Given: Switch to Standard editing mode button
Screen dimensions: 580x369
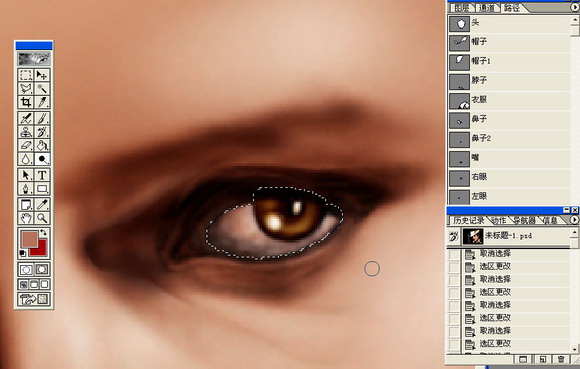Looking at the screenshot, I should click(x=26, y=270).
